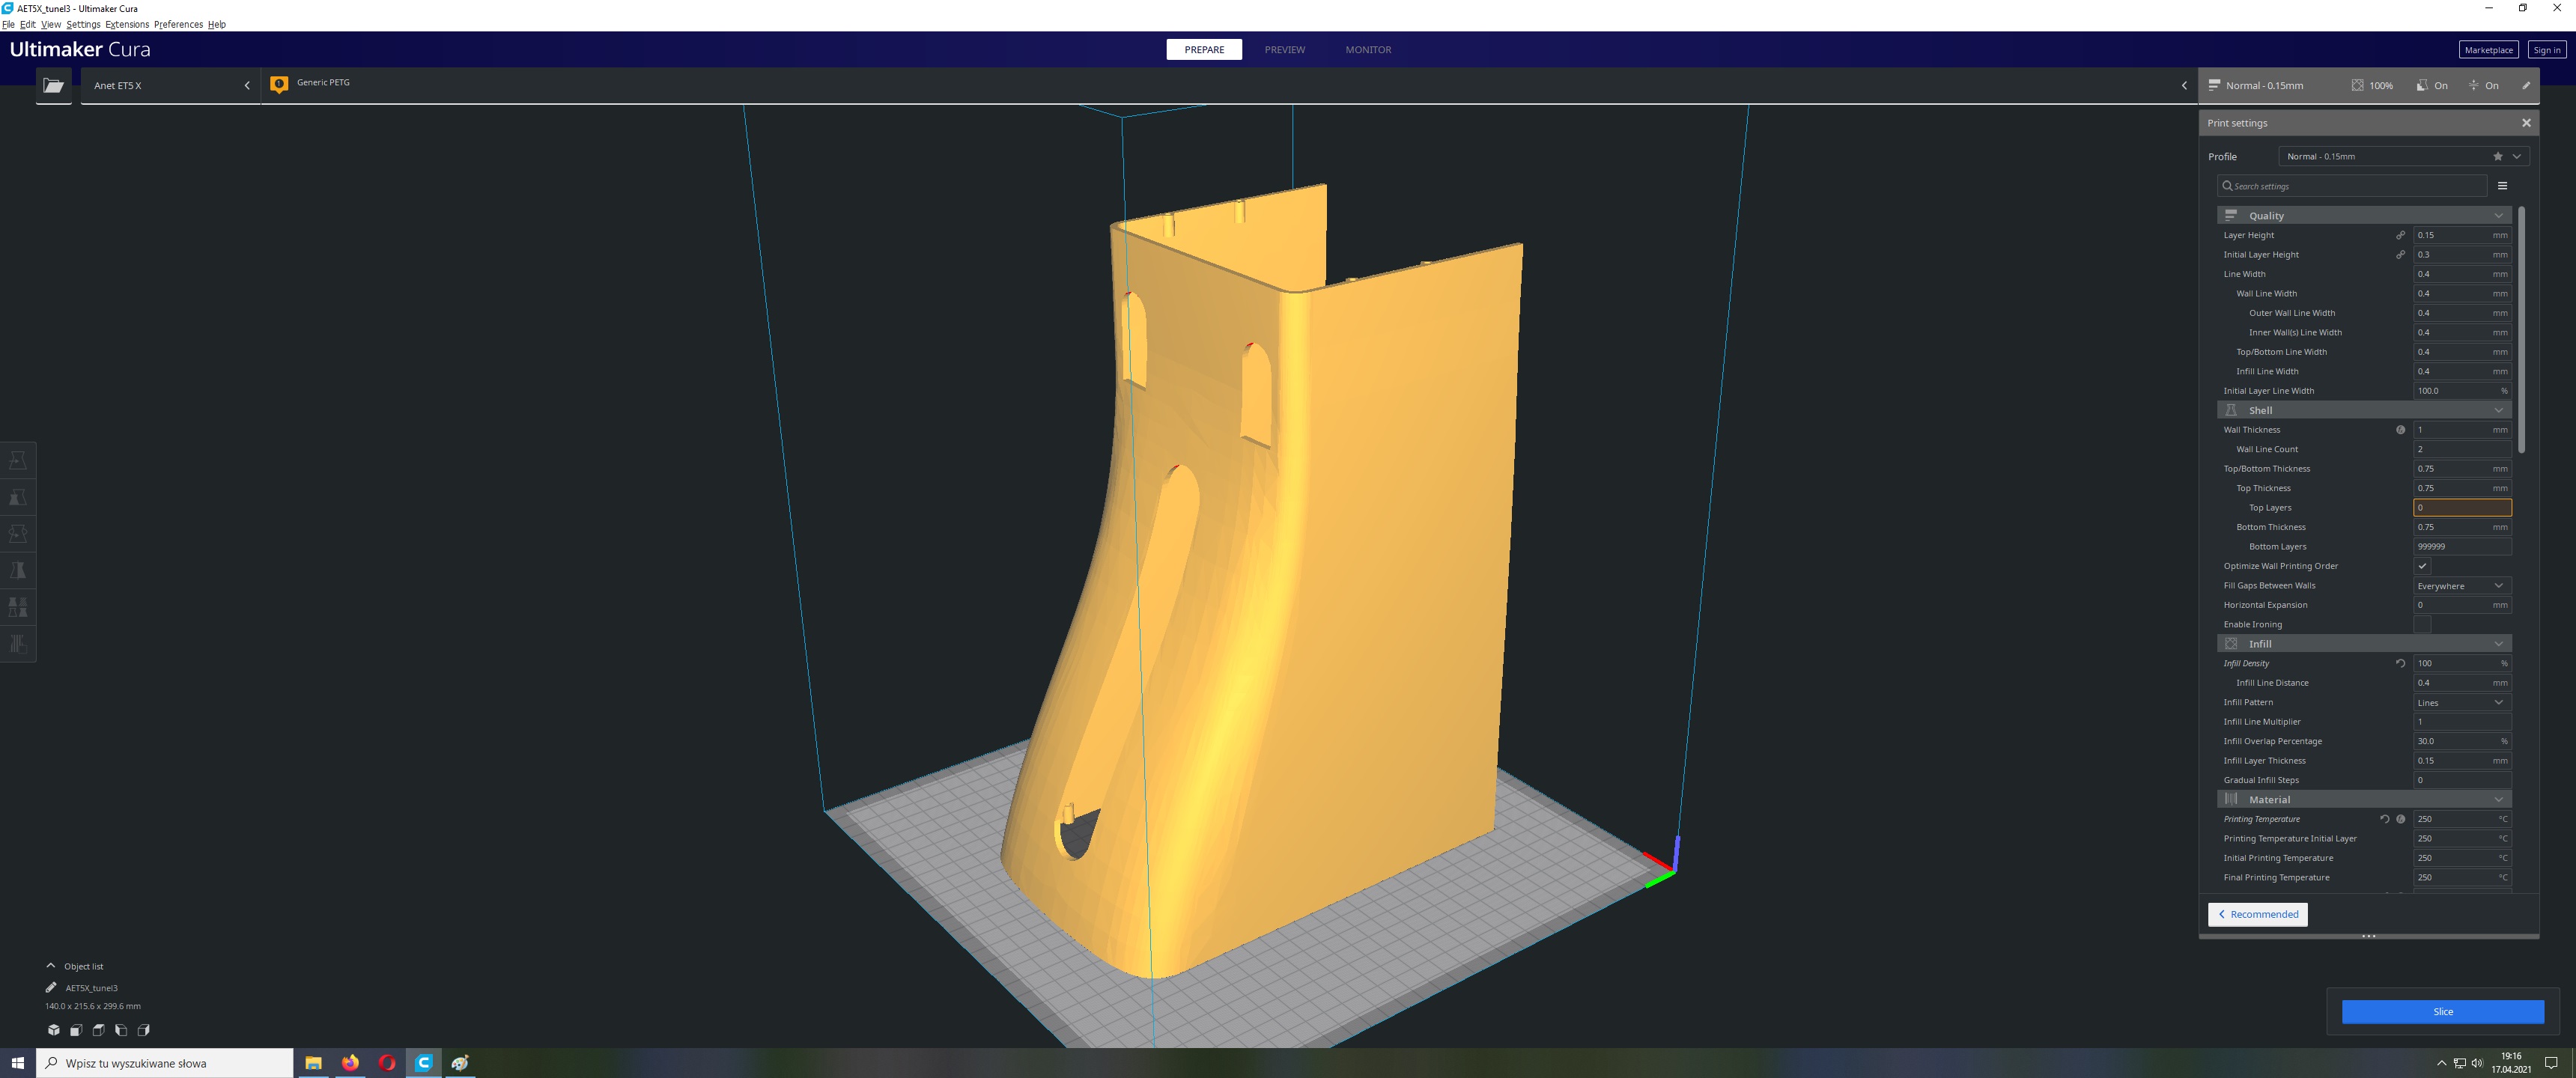
Task: Select the Move tool in left toolbar
Action: 18,460
